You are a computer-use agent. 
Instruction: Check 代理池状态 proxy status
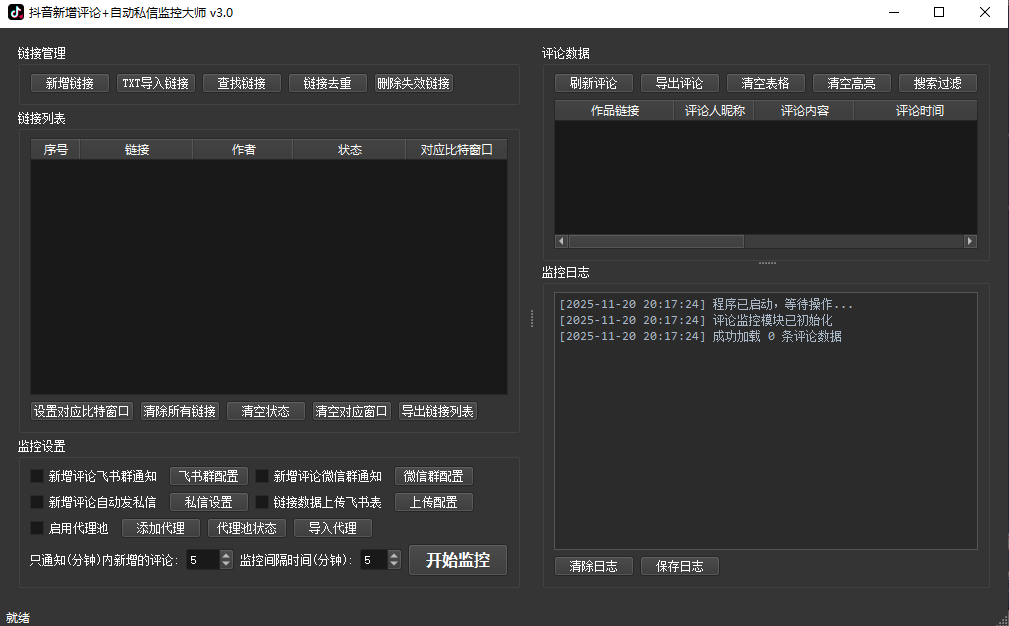(x=246, y=528)
